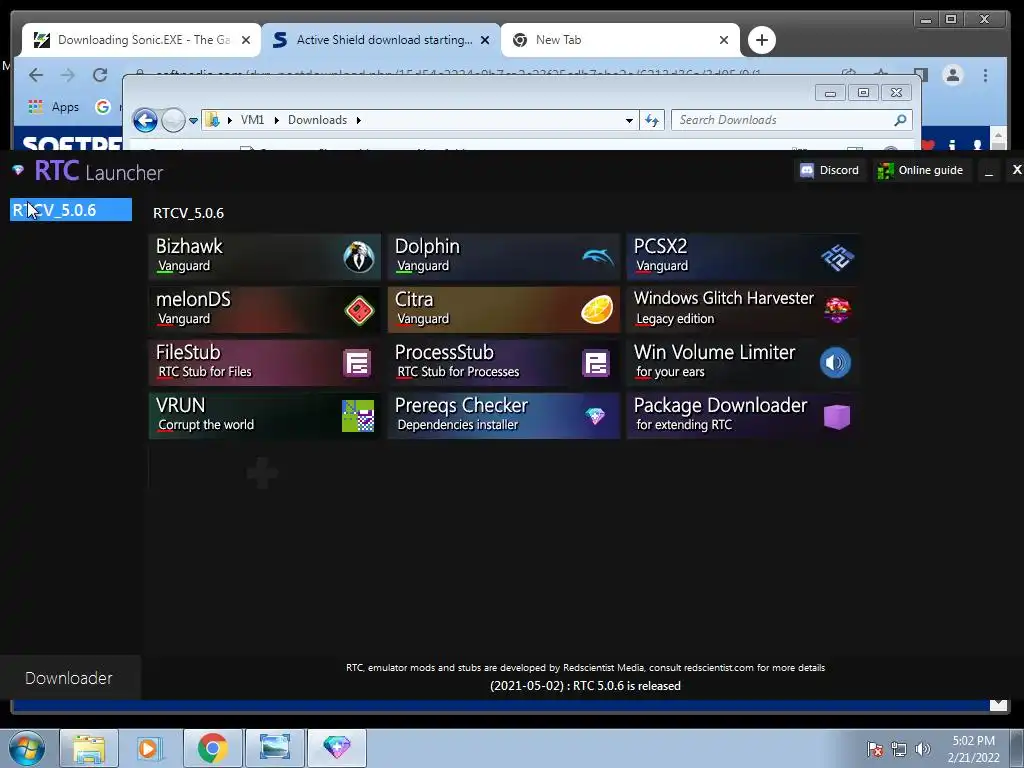Open Chrome profile avatar menu
This screenshot has width=1024, height=768.
(x=953, y=75)
